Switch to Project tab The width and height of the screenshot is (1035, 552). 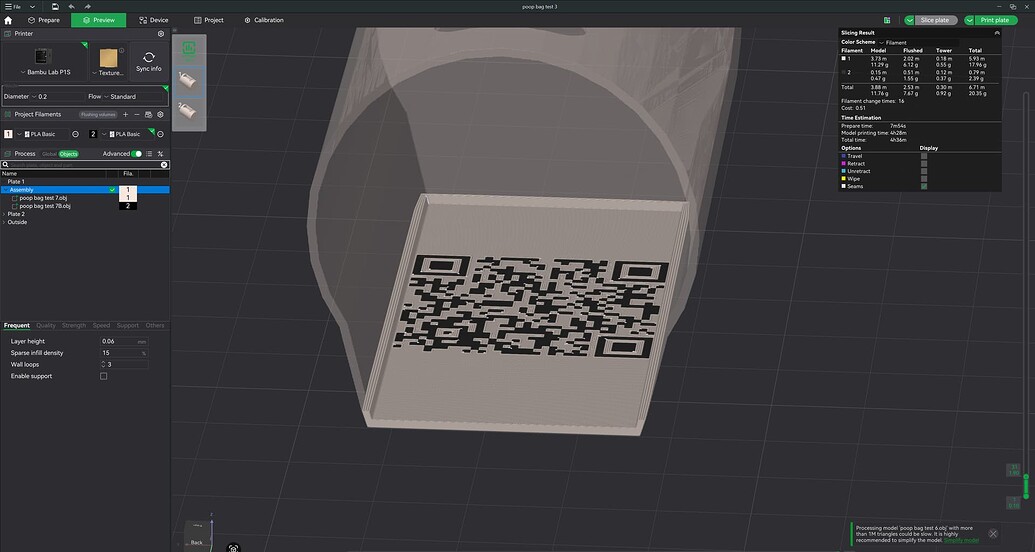[209, 20]
